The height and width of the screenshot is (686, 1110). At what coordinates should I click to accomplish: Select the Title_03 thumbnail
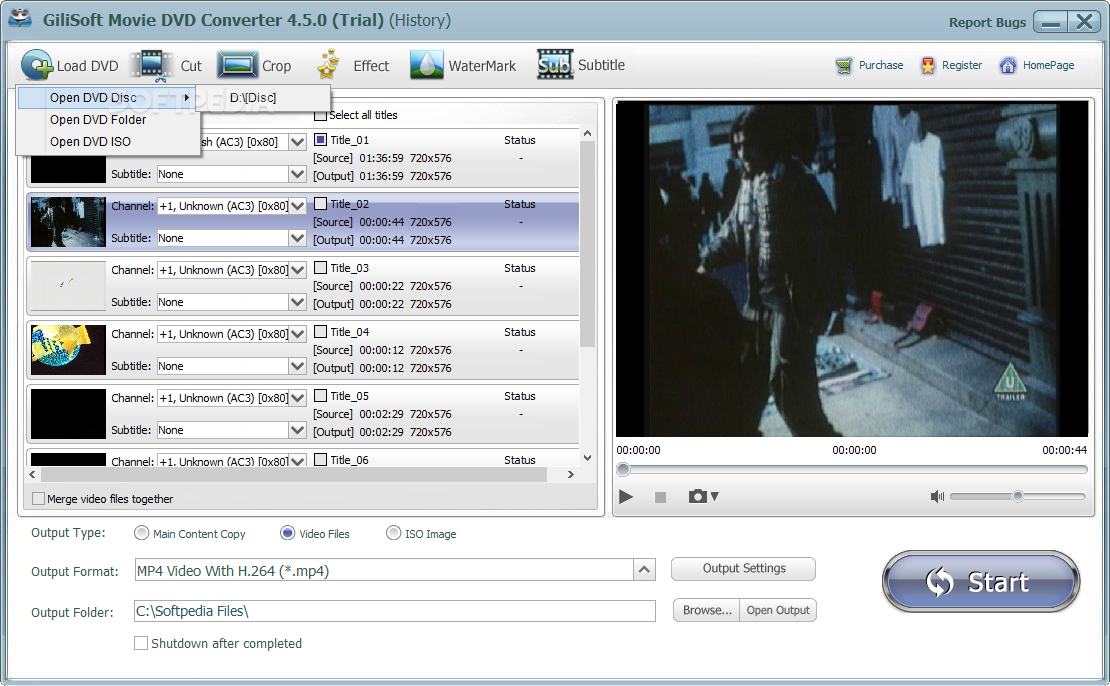pyautogui.click(x=68, y=286)
